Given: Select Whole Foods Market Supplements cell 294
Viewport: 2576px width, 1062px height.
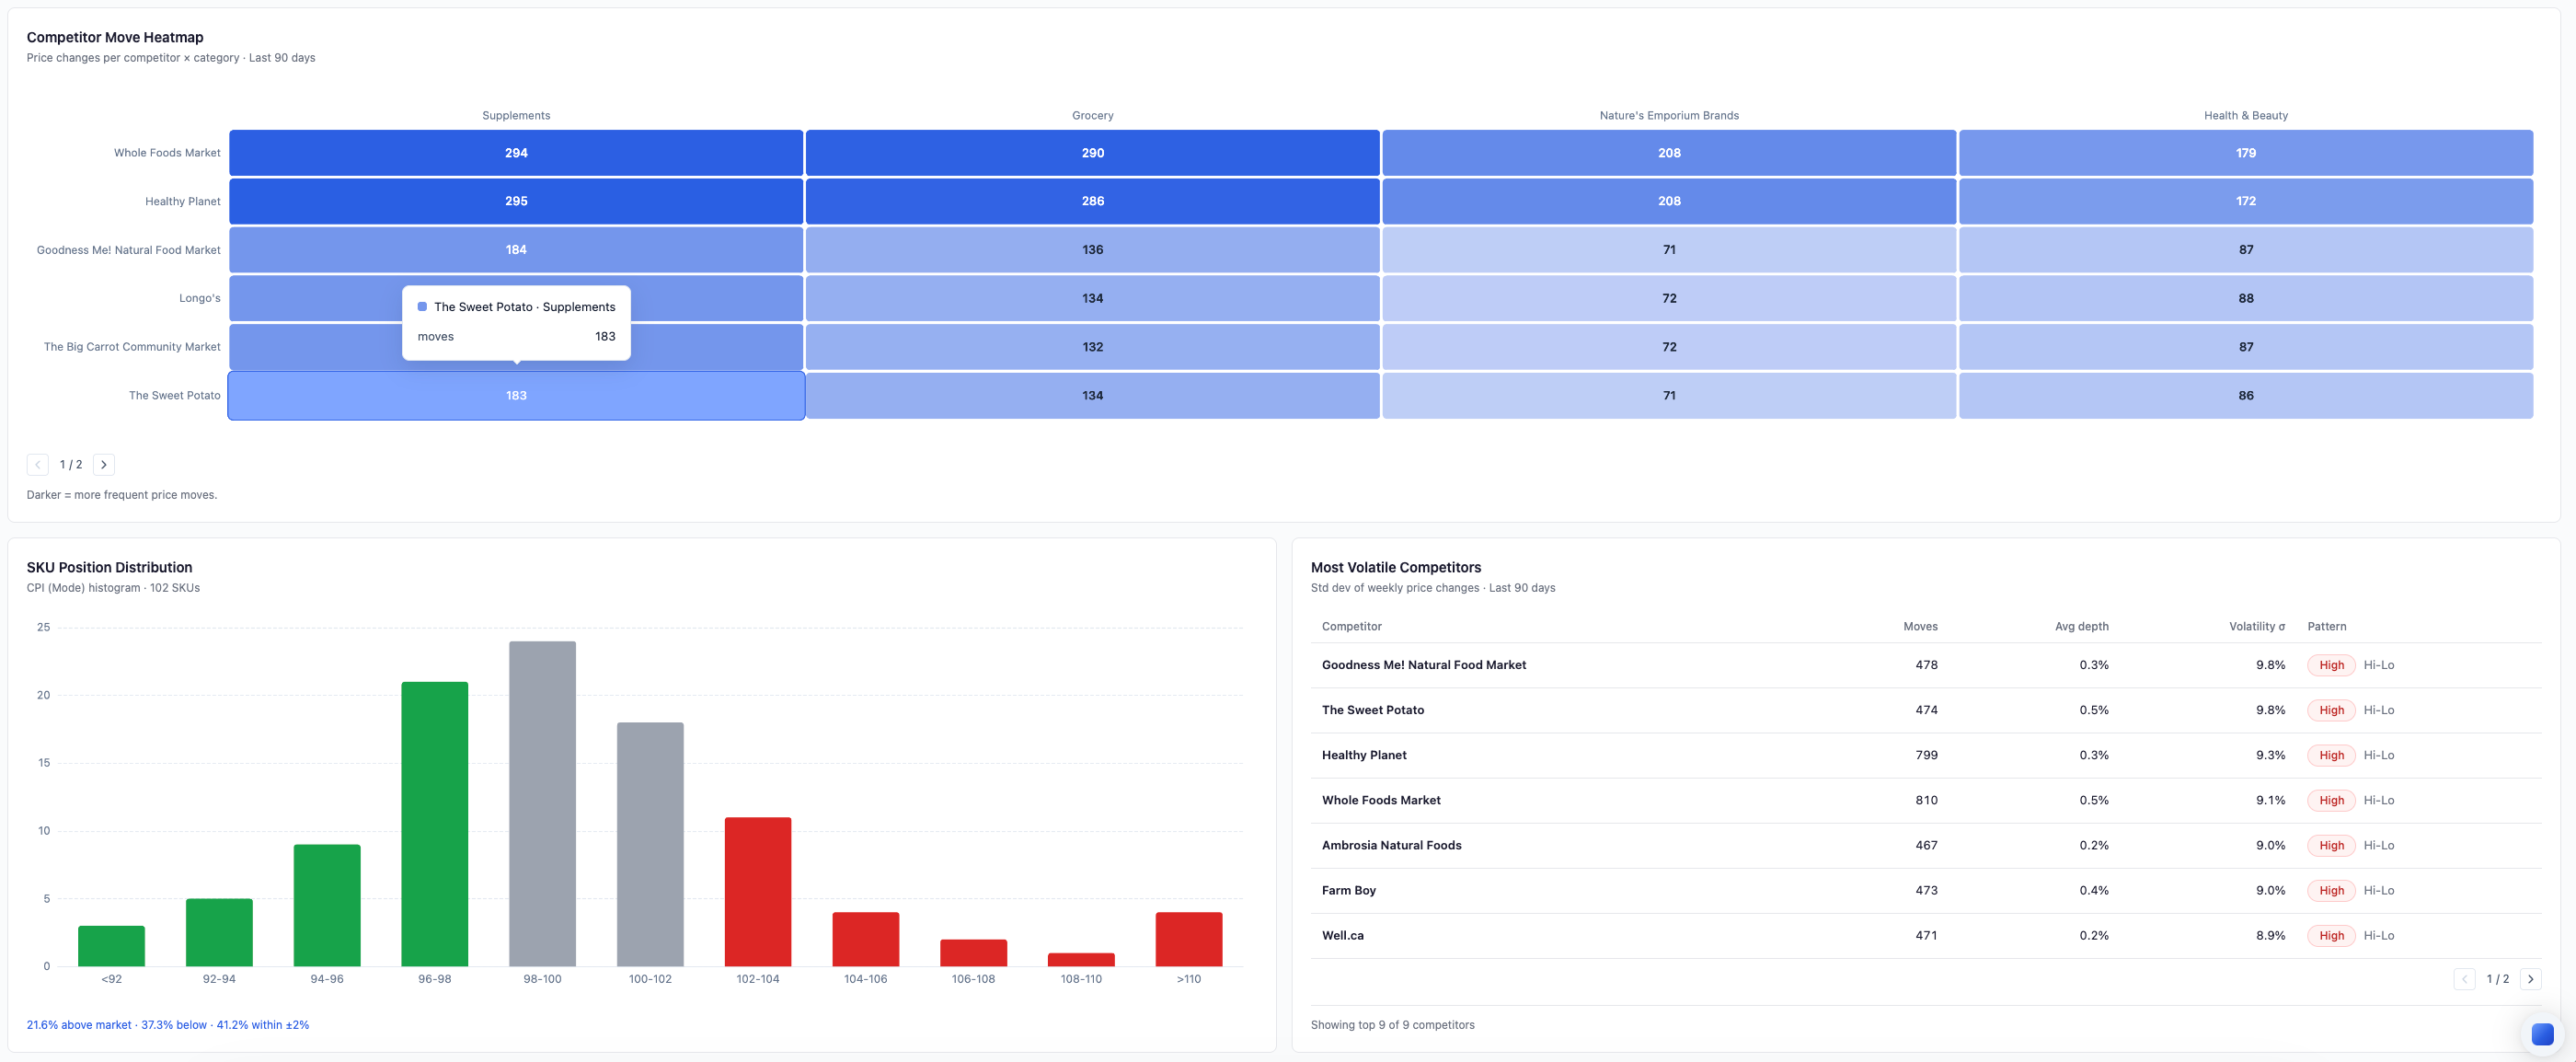Looking at the screenshot, I should [516, 153].
